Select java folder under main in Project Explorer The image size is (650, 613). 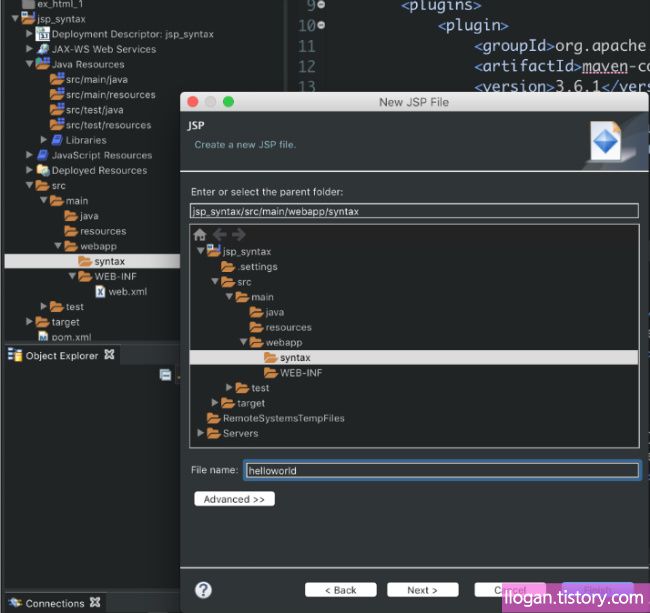coord(89,216)
